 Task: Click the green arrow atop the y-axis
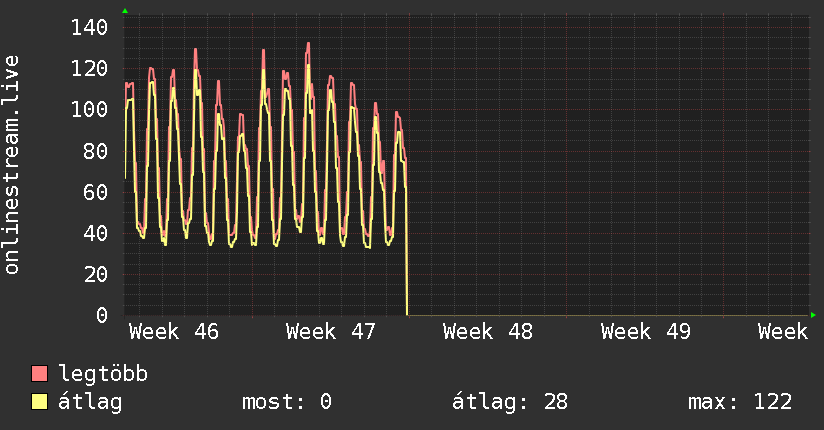[125, 11]
